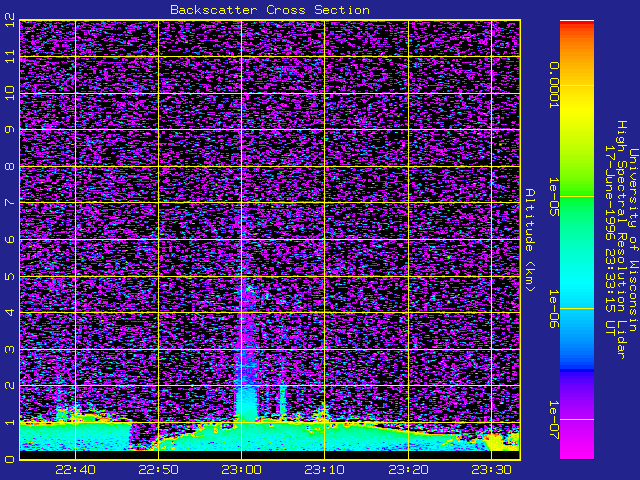Click the 1e-06 color scale label
The width and height of the screenshot is (640, 480).
coord(553,309)
